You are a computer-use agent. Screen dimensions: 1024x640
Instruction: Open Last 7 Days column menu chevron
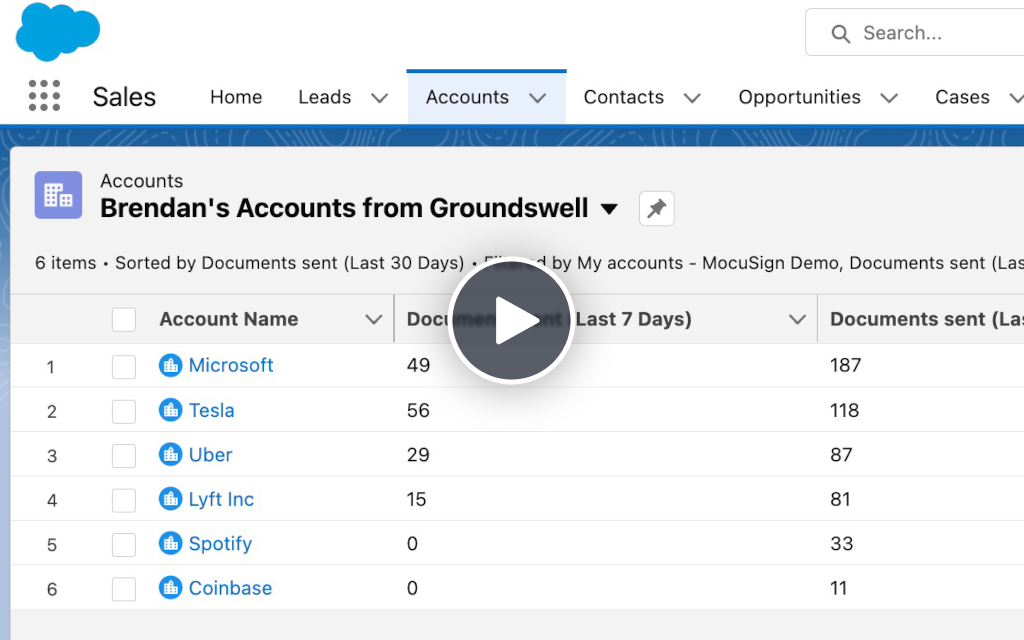coord(797,319)
